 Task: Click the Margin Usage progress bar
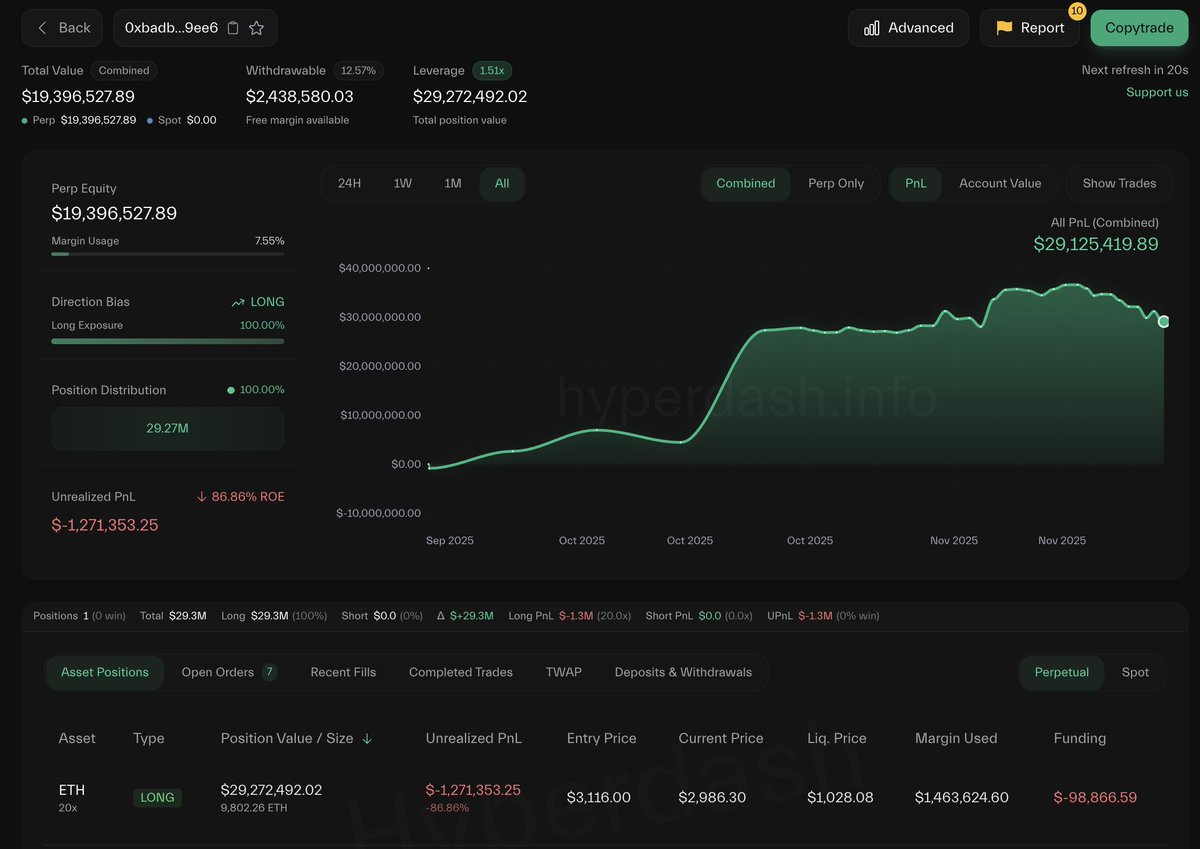pos(168,254)
